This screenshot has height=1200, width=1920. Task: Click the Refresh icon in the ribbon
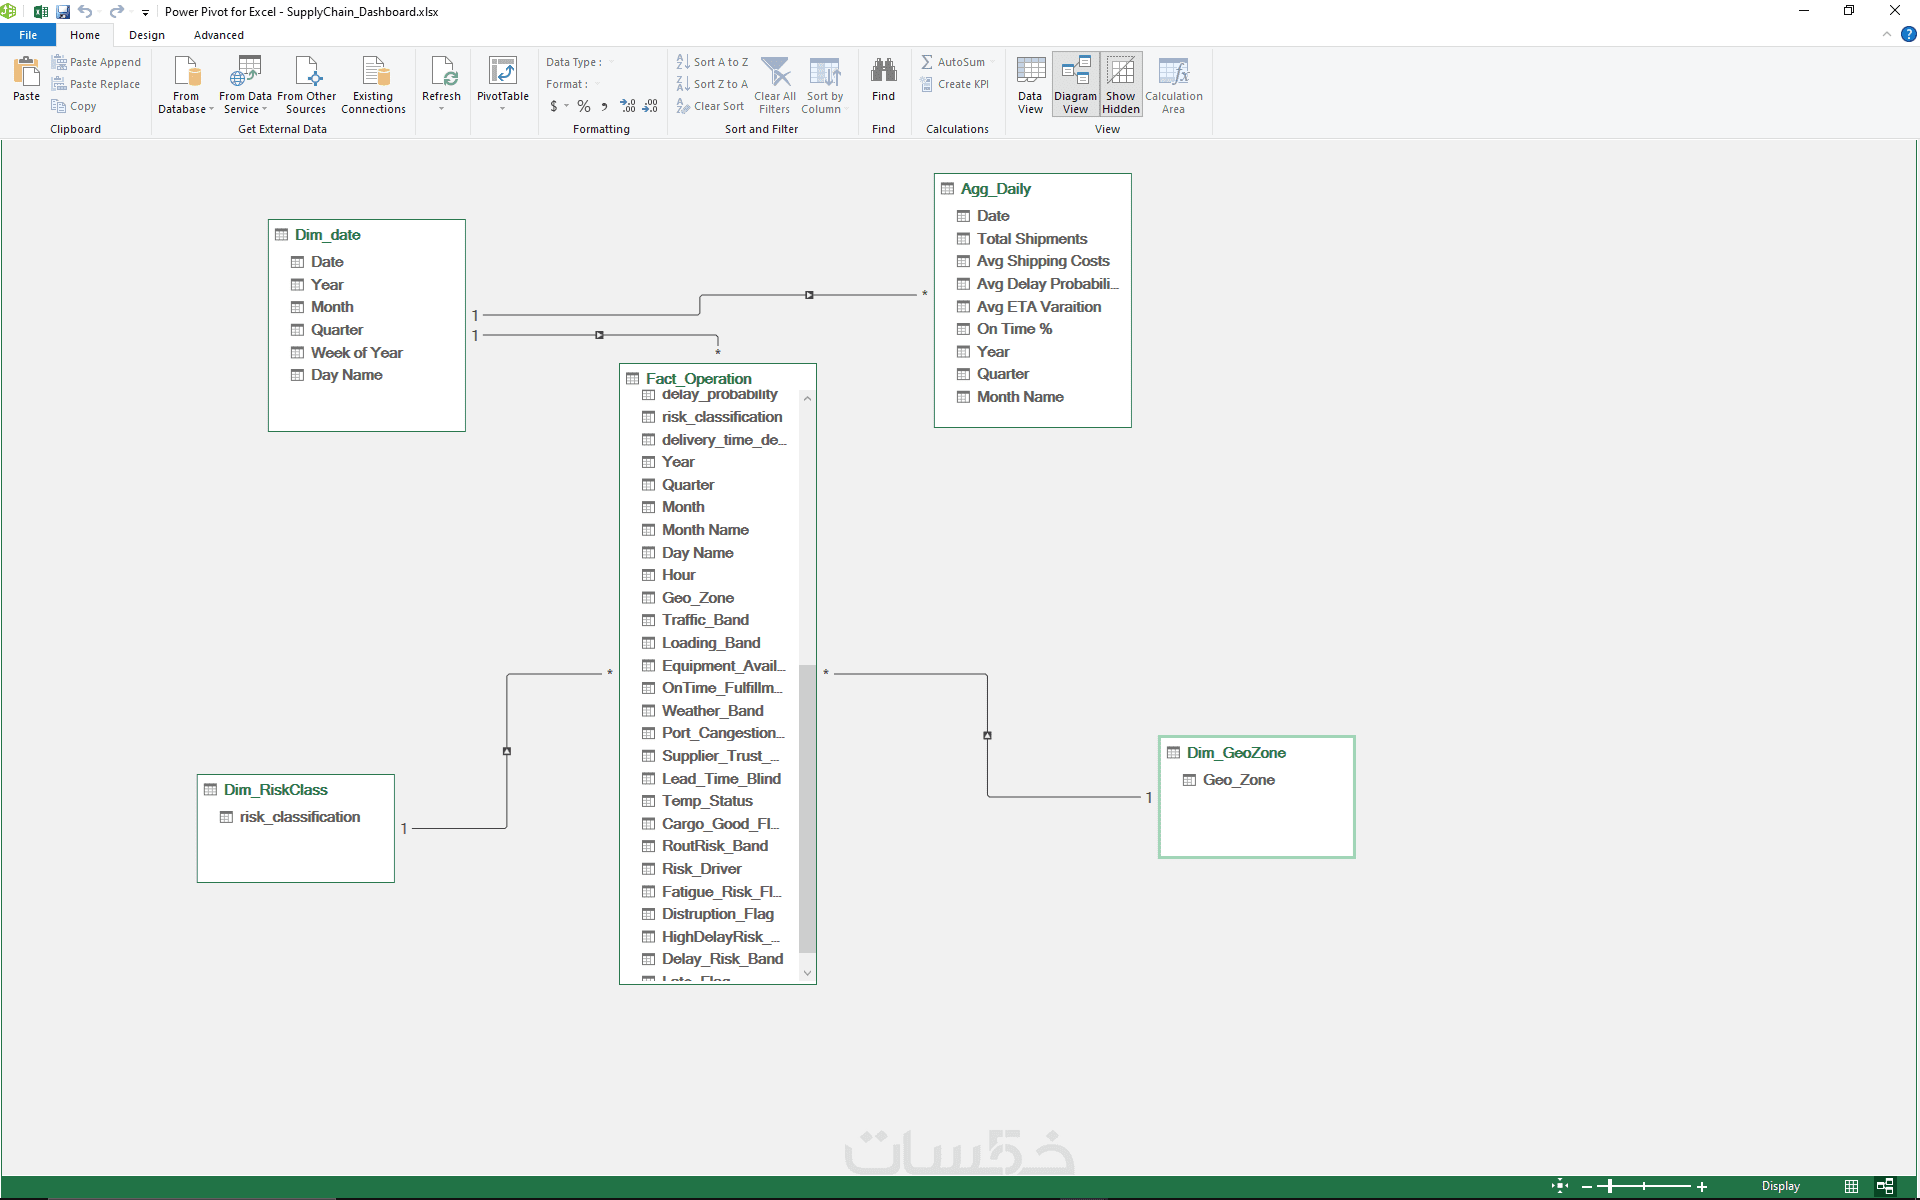(441, 73)
